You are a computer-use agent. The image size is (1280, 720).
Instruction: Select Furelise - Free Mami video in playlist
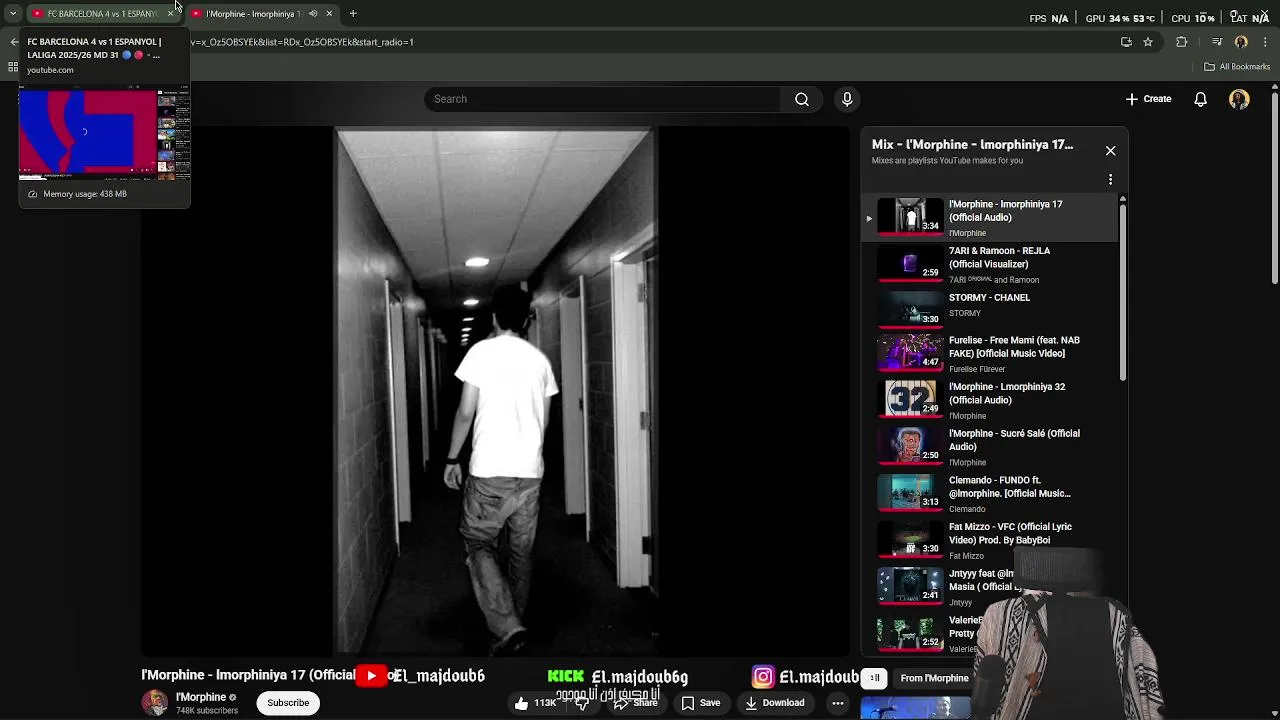click(x=990, y=354)
